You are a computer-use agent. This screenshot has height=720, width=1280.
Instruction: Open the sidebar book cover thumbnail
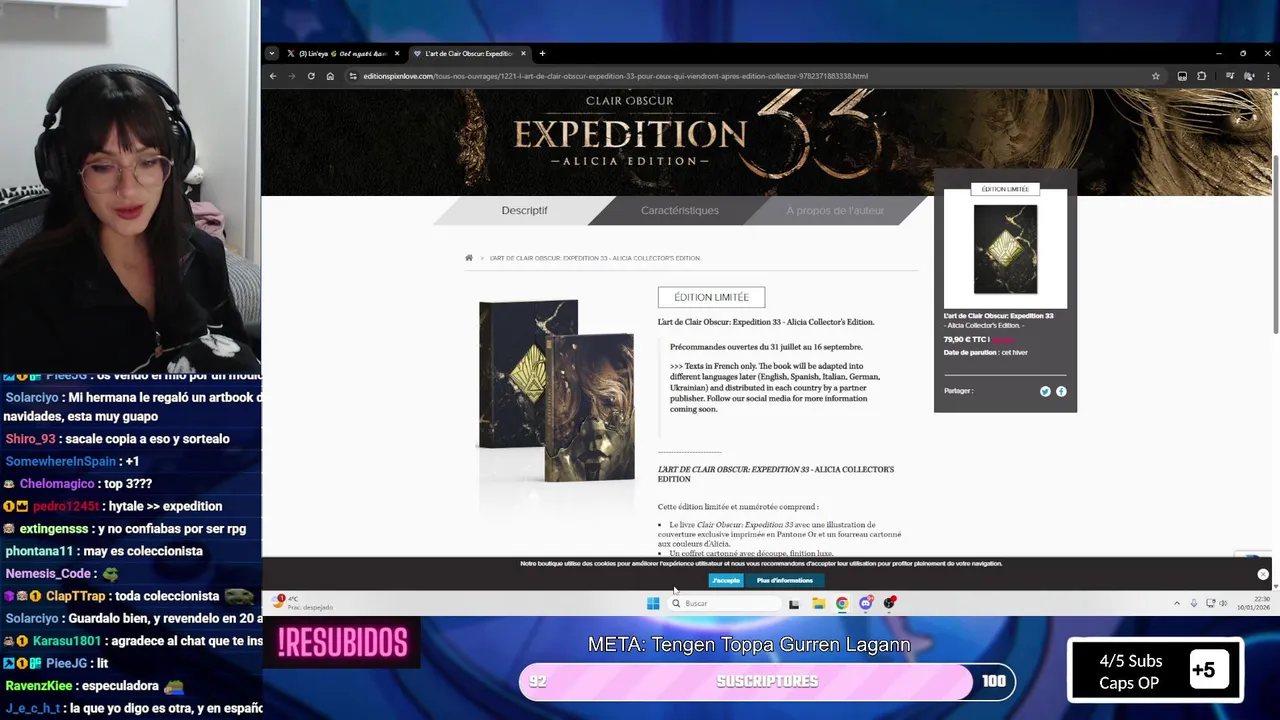point(1005,249)
